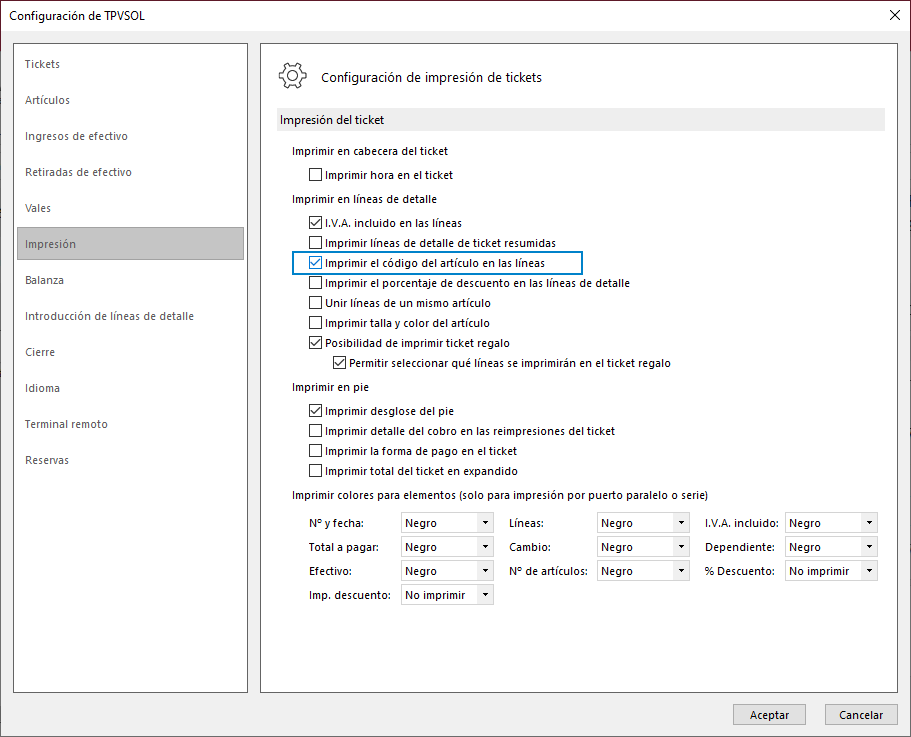Check Imprimir la forma de pago
This screenshot has width=911, height=737.
[x=315, y=451]
